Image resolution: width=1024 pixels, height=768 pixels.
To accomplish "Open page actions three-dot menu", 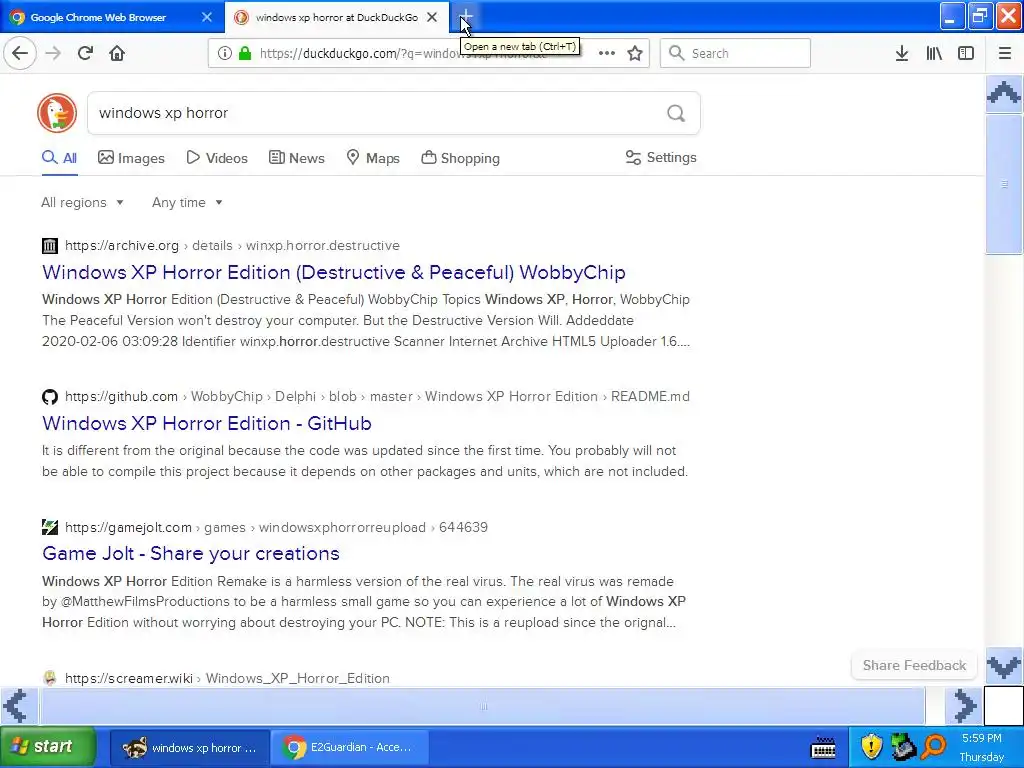I will tap(607, 54).
